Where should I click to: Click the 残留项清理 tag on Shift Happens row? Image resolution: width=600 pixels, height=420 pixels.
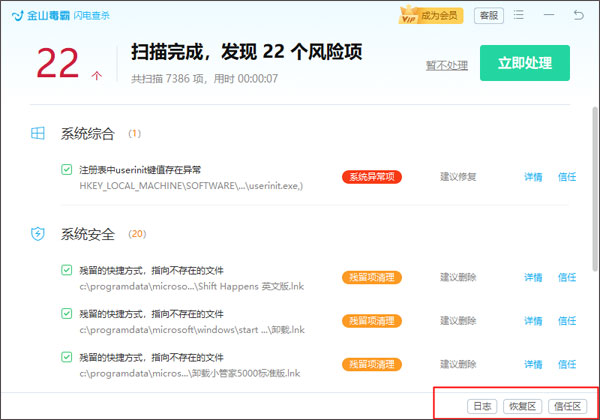[372, 277]
